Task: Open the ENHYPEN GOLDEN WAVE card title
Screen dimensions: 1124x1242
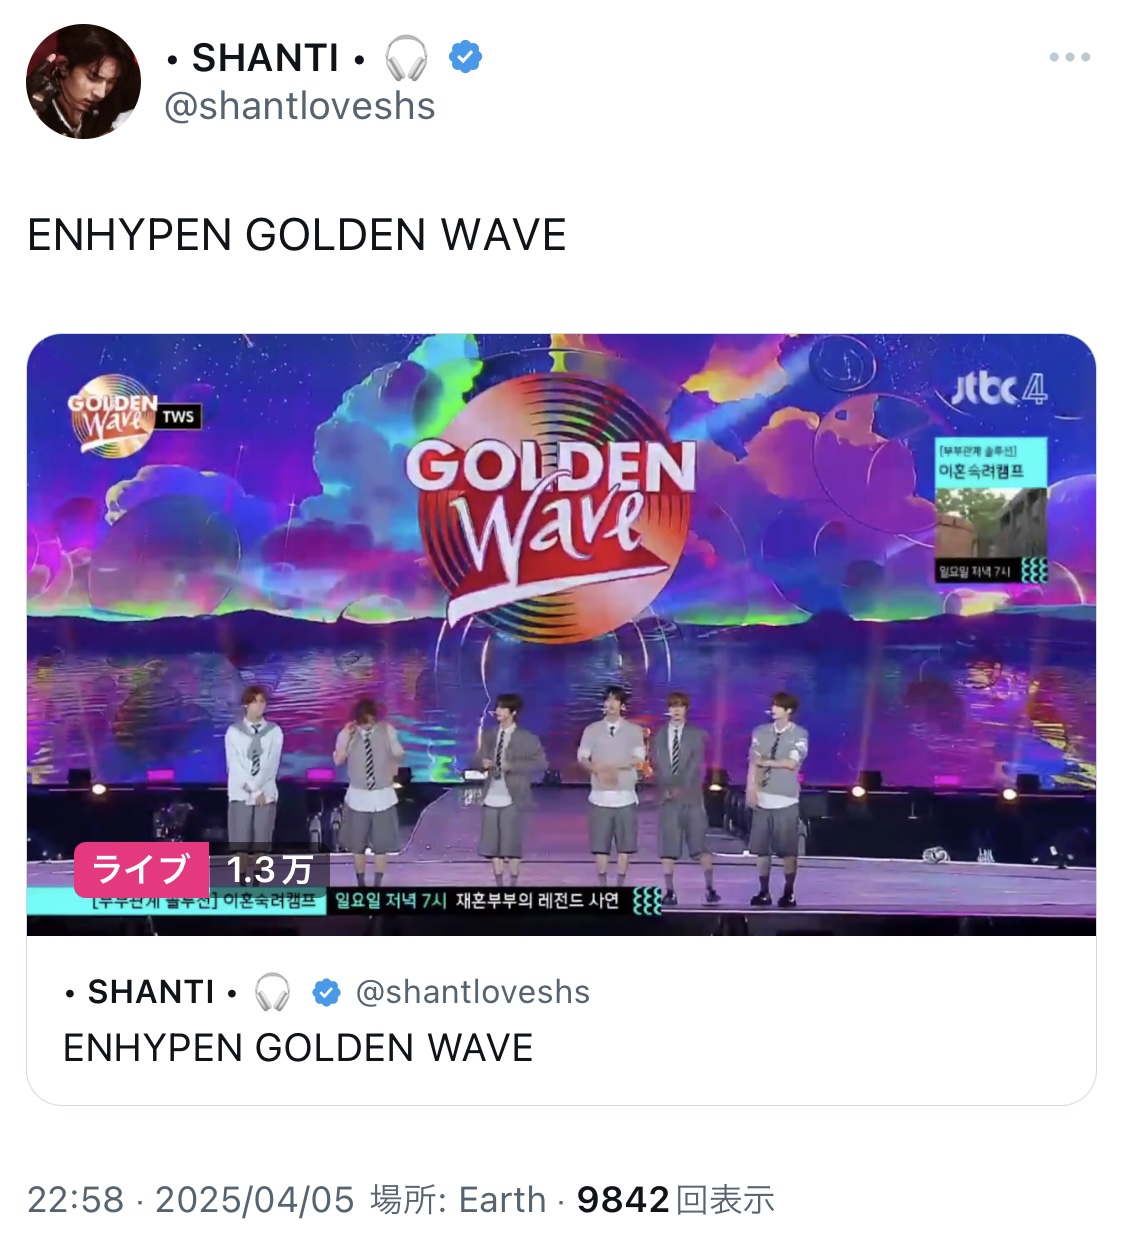Action: click(298, 1048)
